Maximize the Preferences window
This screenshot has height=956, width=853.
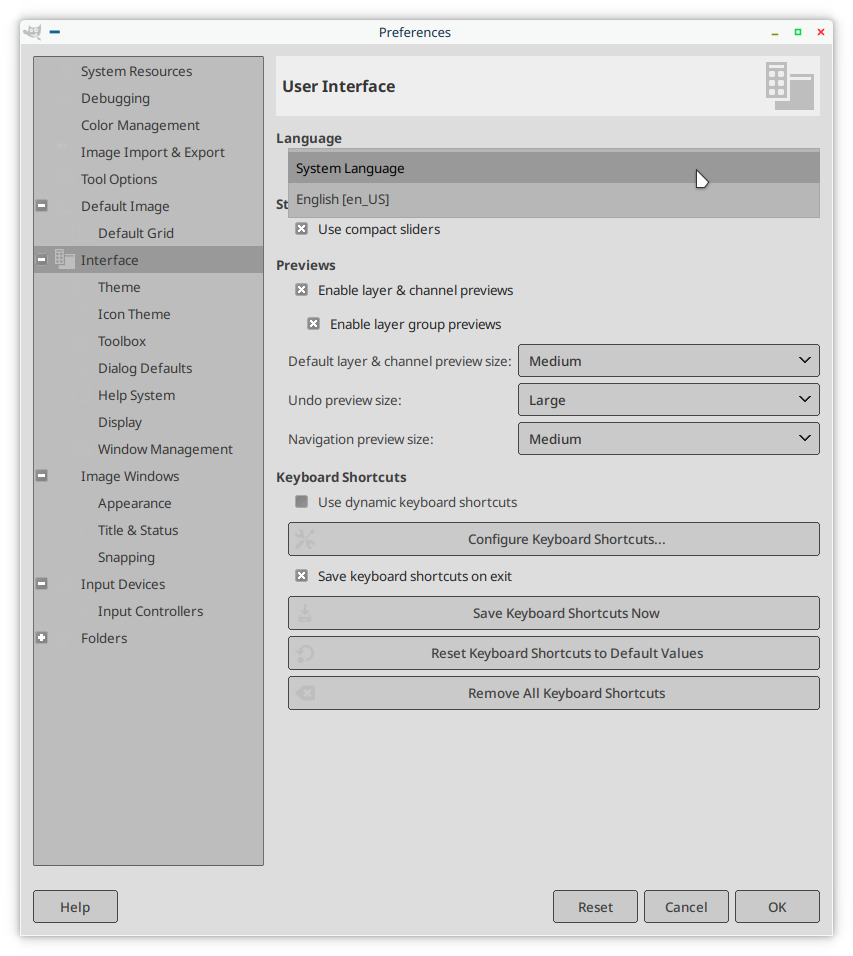tap(798, 32)
